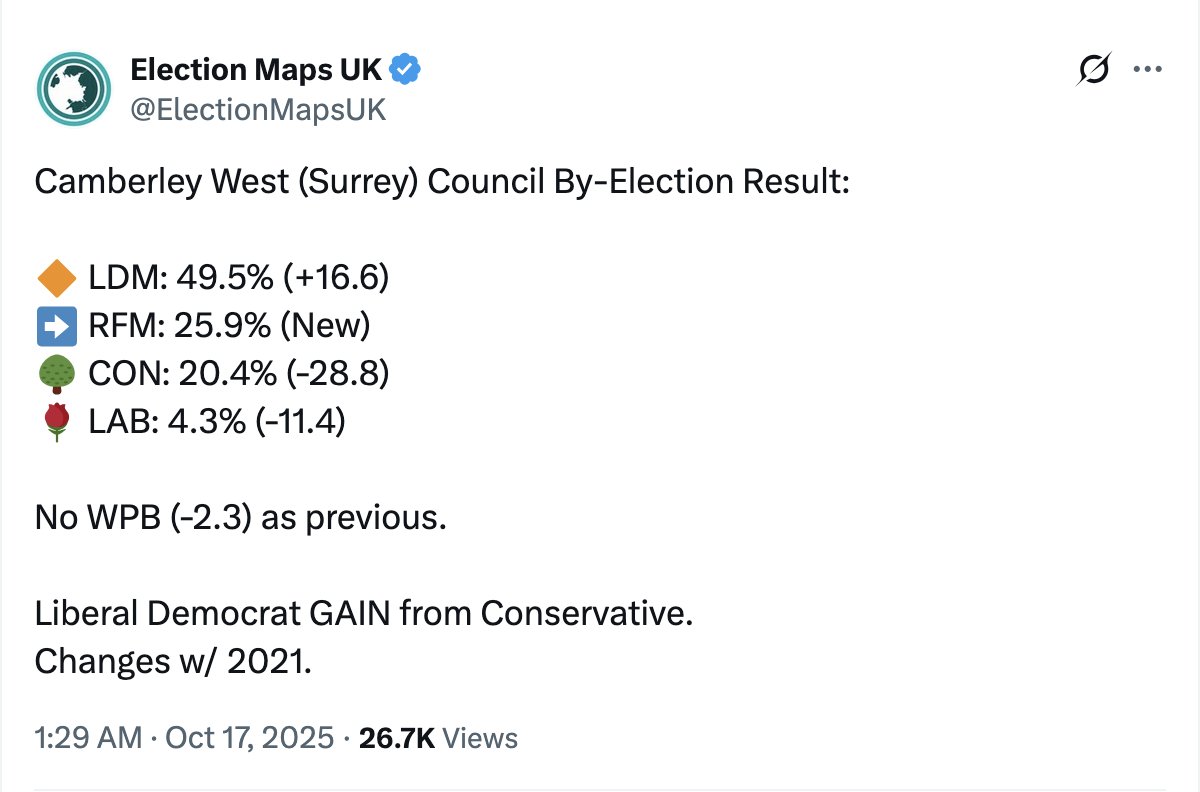
Task: Click the Oct 17, 2025 date
Action: tap(249, 739)
